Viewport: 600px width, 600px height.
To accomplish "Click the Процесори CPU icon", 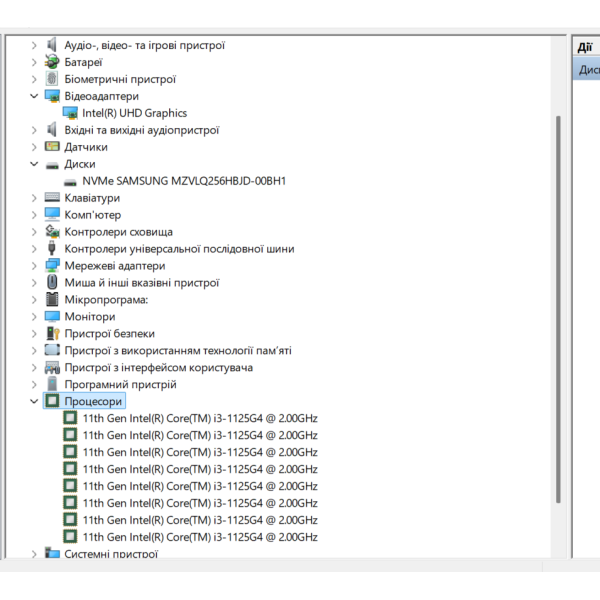I will click(52, 401).
